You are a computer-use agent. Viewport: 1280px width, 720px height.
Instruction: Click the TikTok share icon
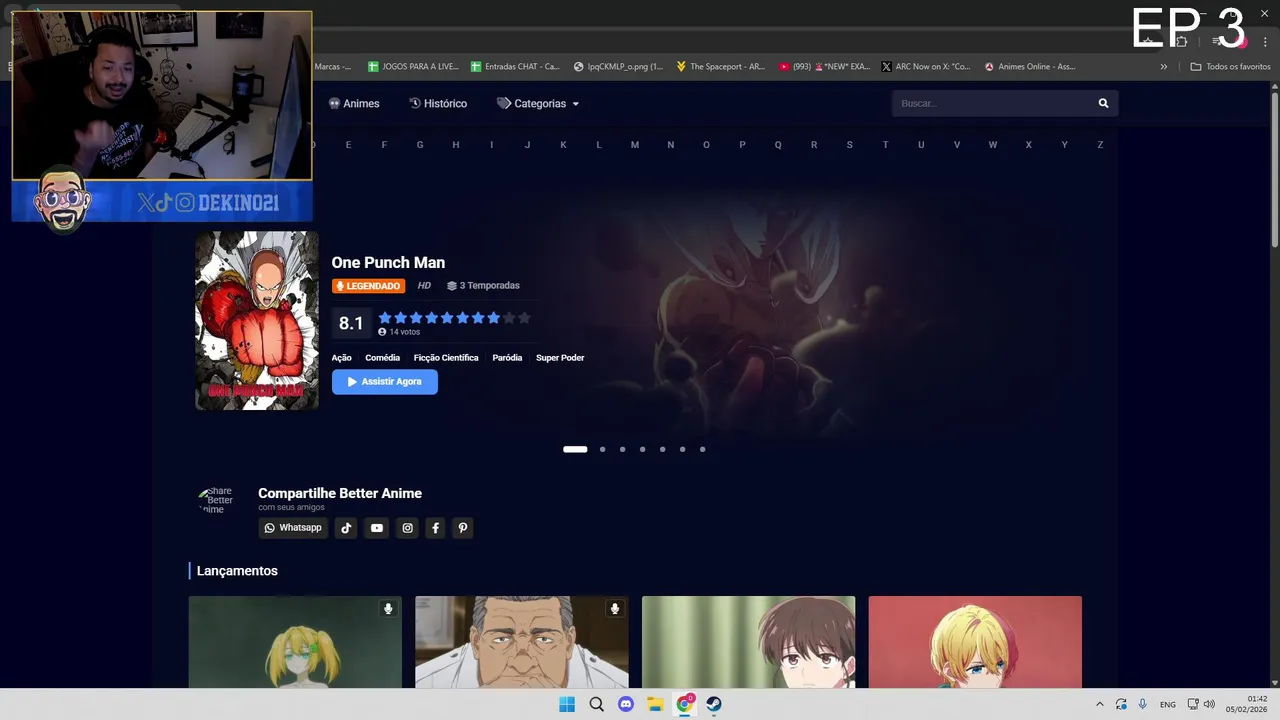point(346,528)
